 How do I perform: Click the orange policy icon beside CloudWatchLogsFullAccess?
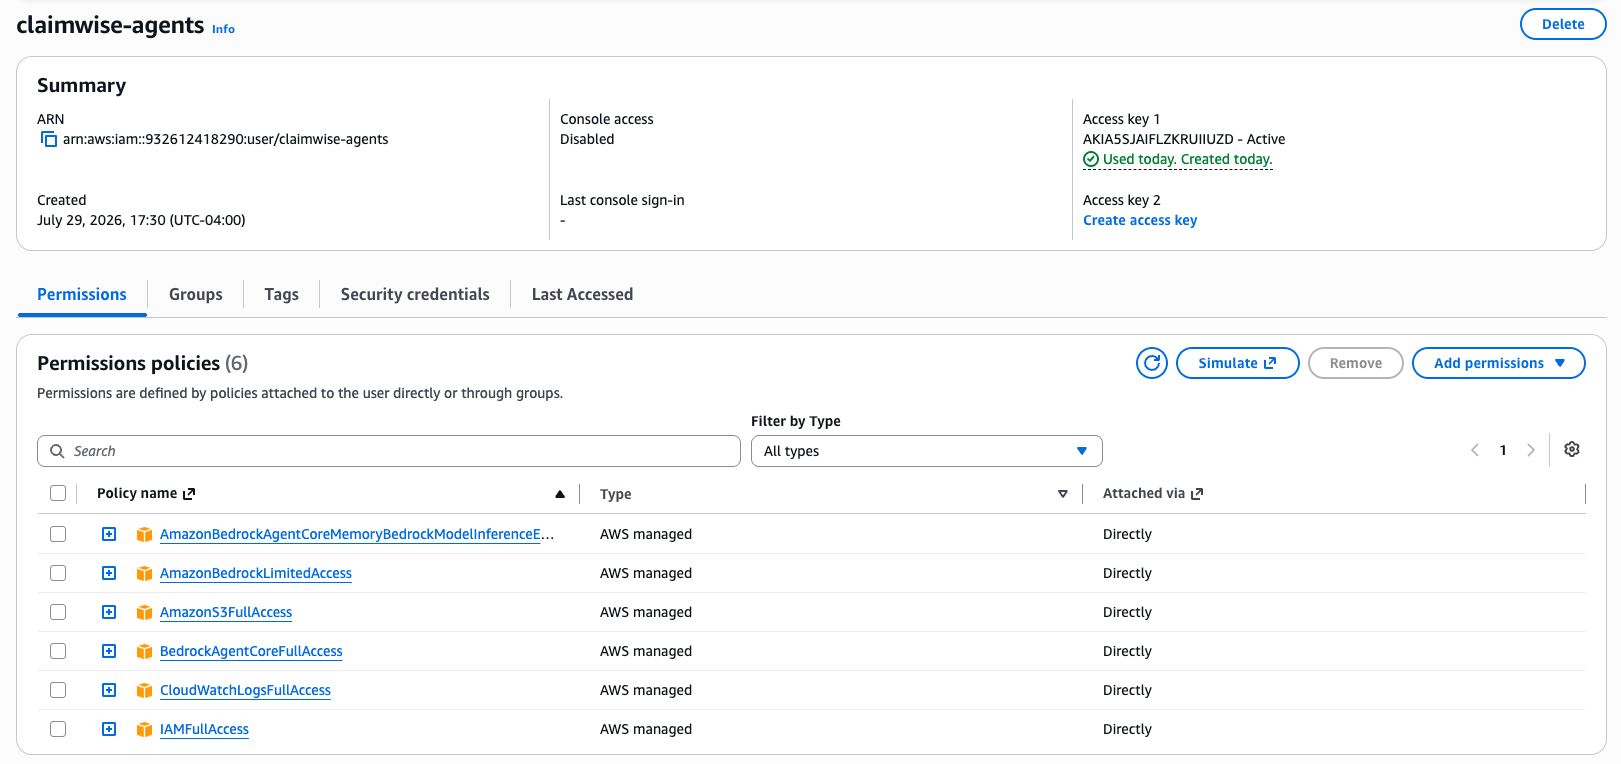tap(144, 690)
